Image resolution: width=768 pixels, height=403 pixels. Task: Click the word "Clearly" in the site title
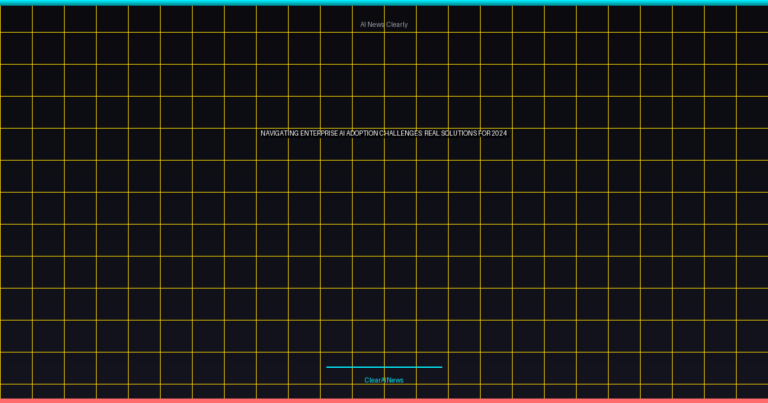coord(397,24)
